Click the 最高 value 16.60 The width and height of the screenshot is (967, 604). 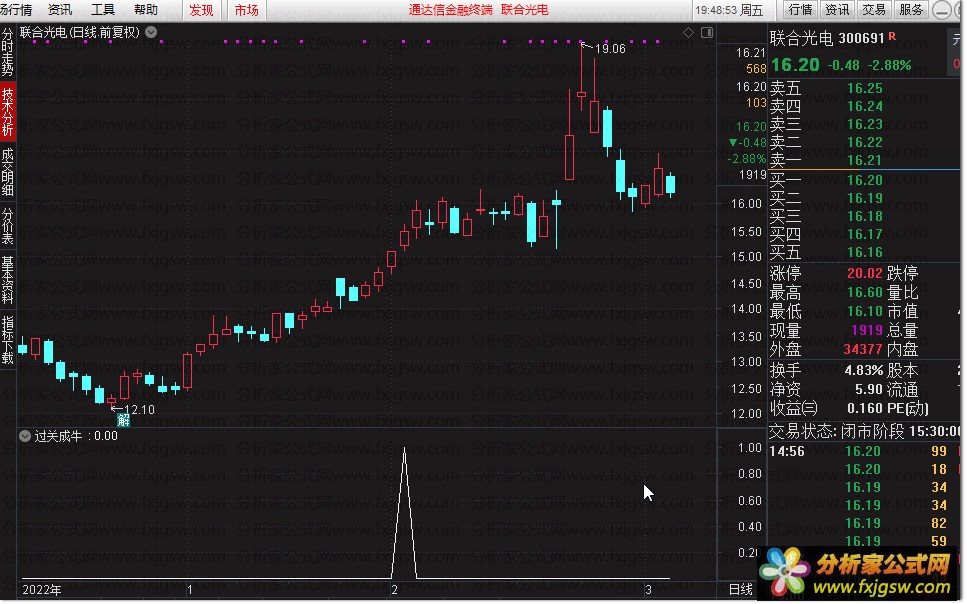coord(865,292)
